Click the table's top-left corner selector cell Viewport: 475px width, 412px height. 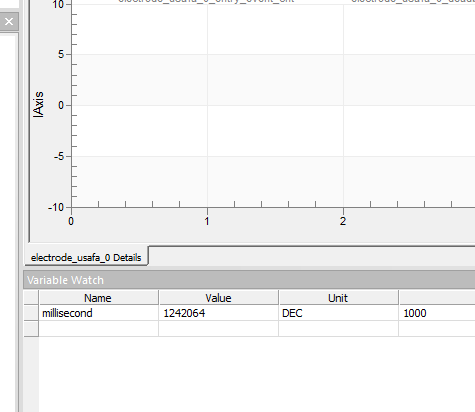pyautogui.click(x=31, y=298)
